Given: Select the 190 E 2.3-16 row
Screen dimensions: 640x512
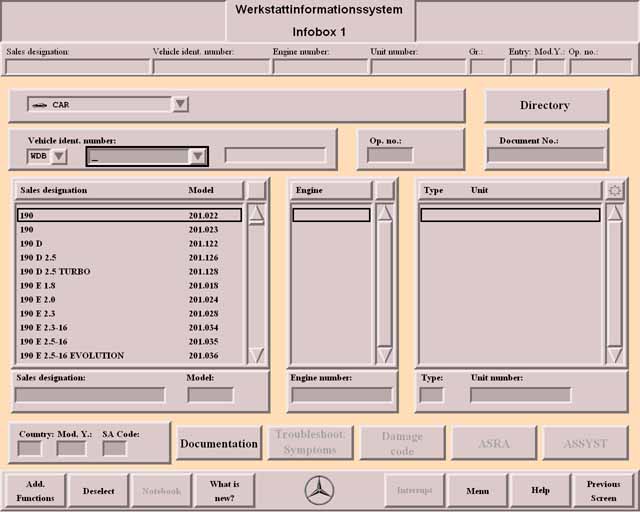Looking at the screenshot, I should click(x=129, y=327).
